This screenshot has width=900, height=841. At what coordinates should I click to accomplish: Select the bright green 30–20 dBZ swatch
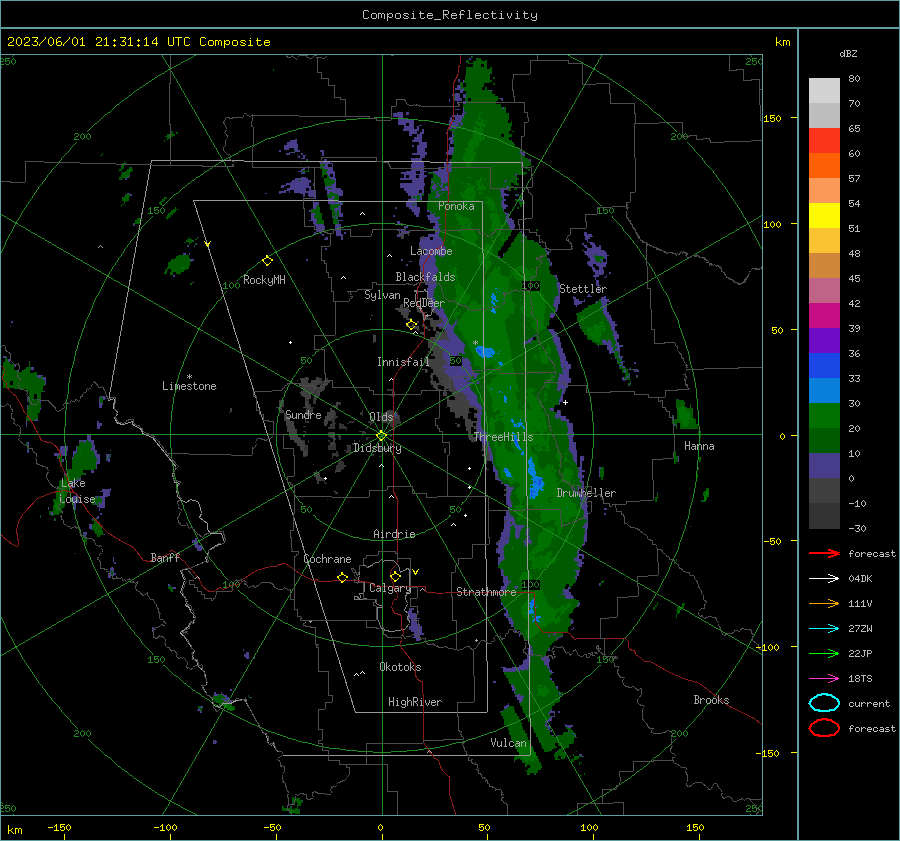(824, 416)
